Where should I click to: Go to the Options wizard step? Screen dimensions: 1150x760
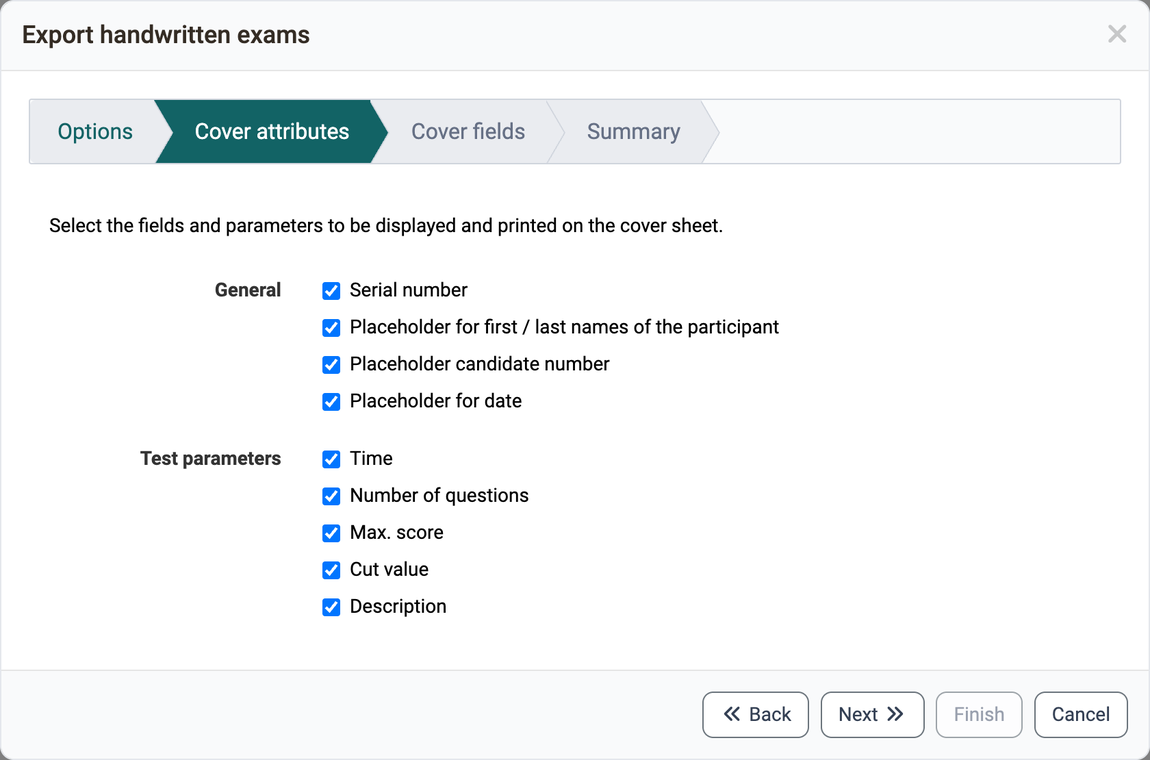(x=95, y=131)
